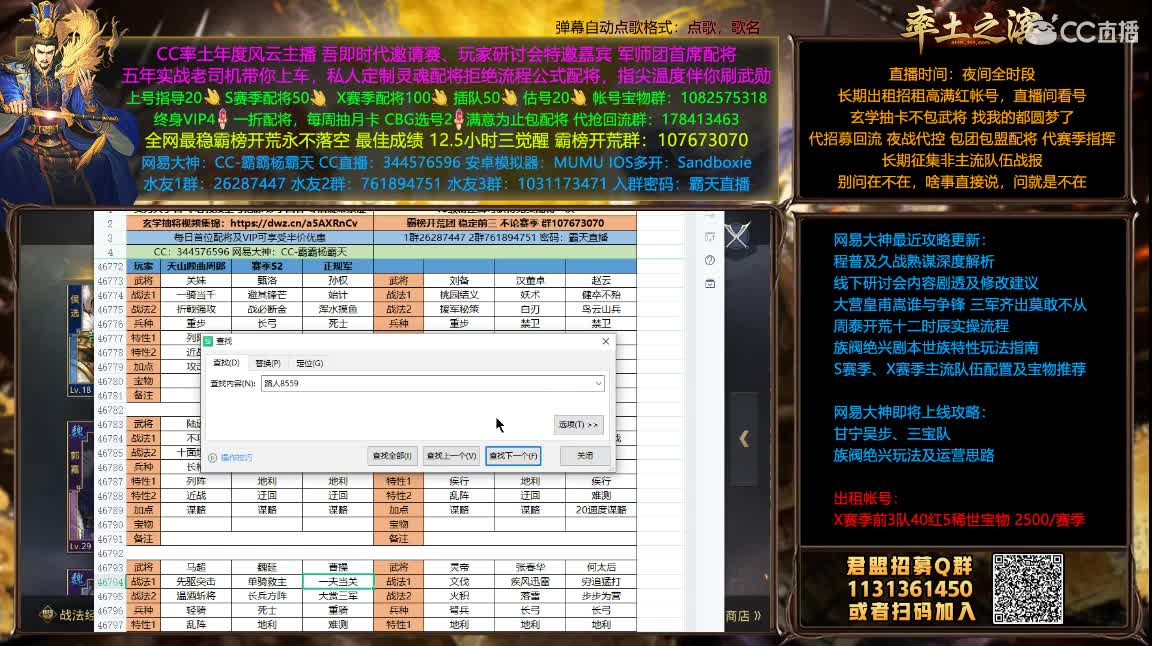
Task: Select the cell containing 甄洛
Action: coord(267,280)
